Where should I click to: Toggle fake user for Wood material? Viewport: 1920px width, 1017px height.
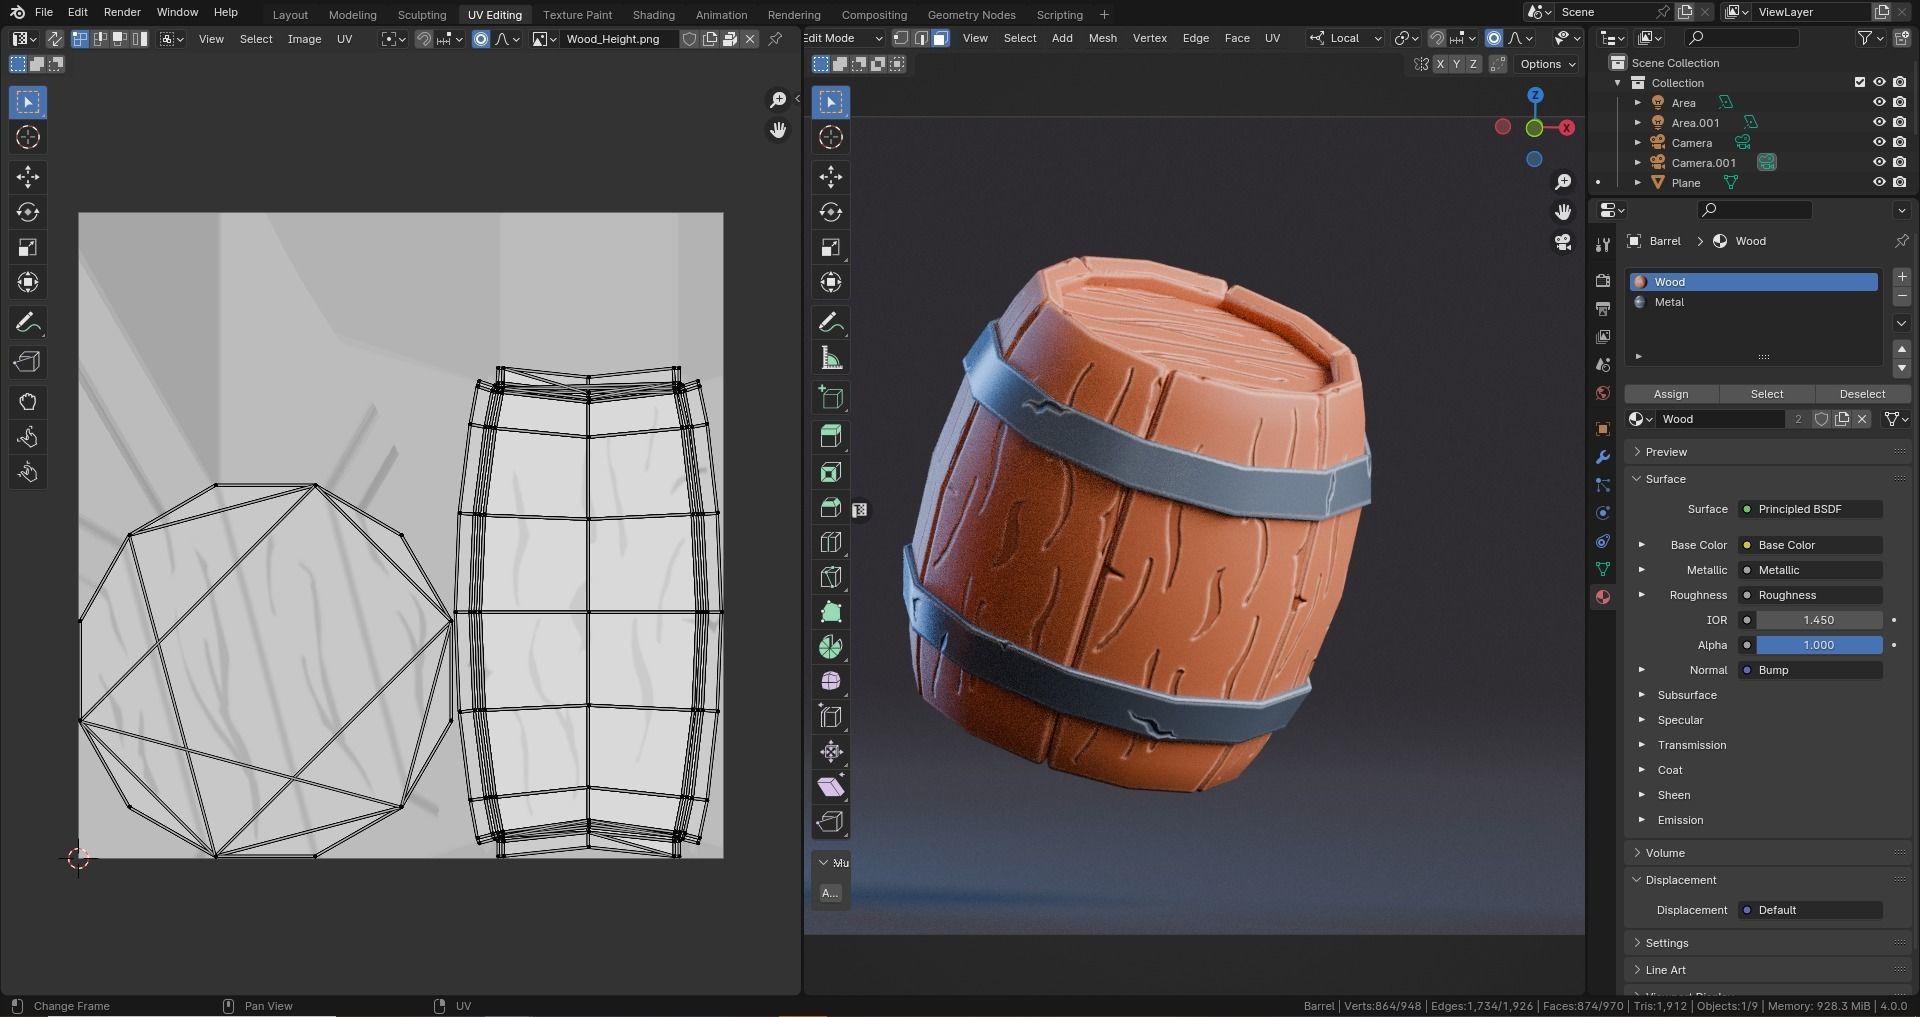(1821, 419)
